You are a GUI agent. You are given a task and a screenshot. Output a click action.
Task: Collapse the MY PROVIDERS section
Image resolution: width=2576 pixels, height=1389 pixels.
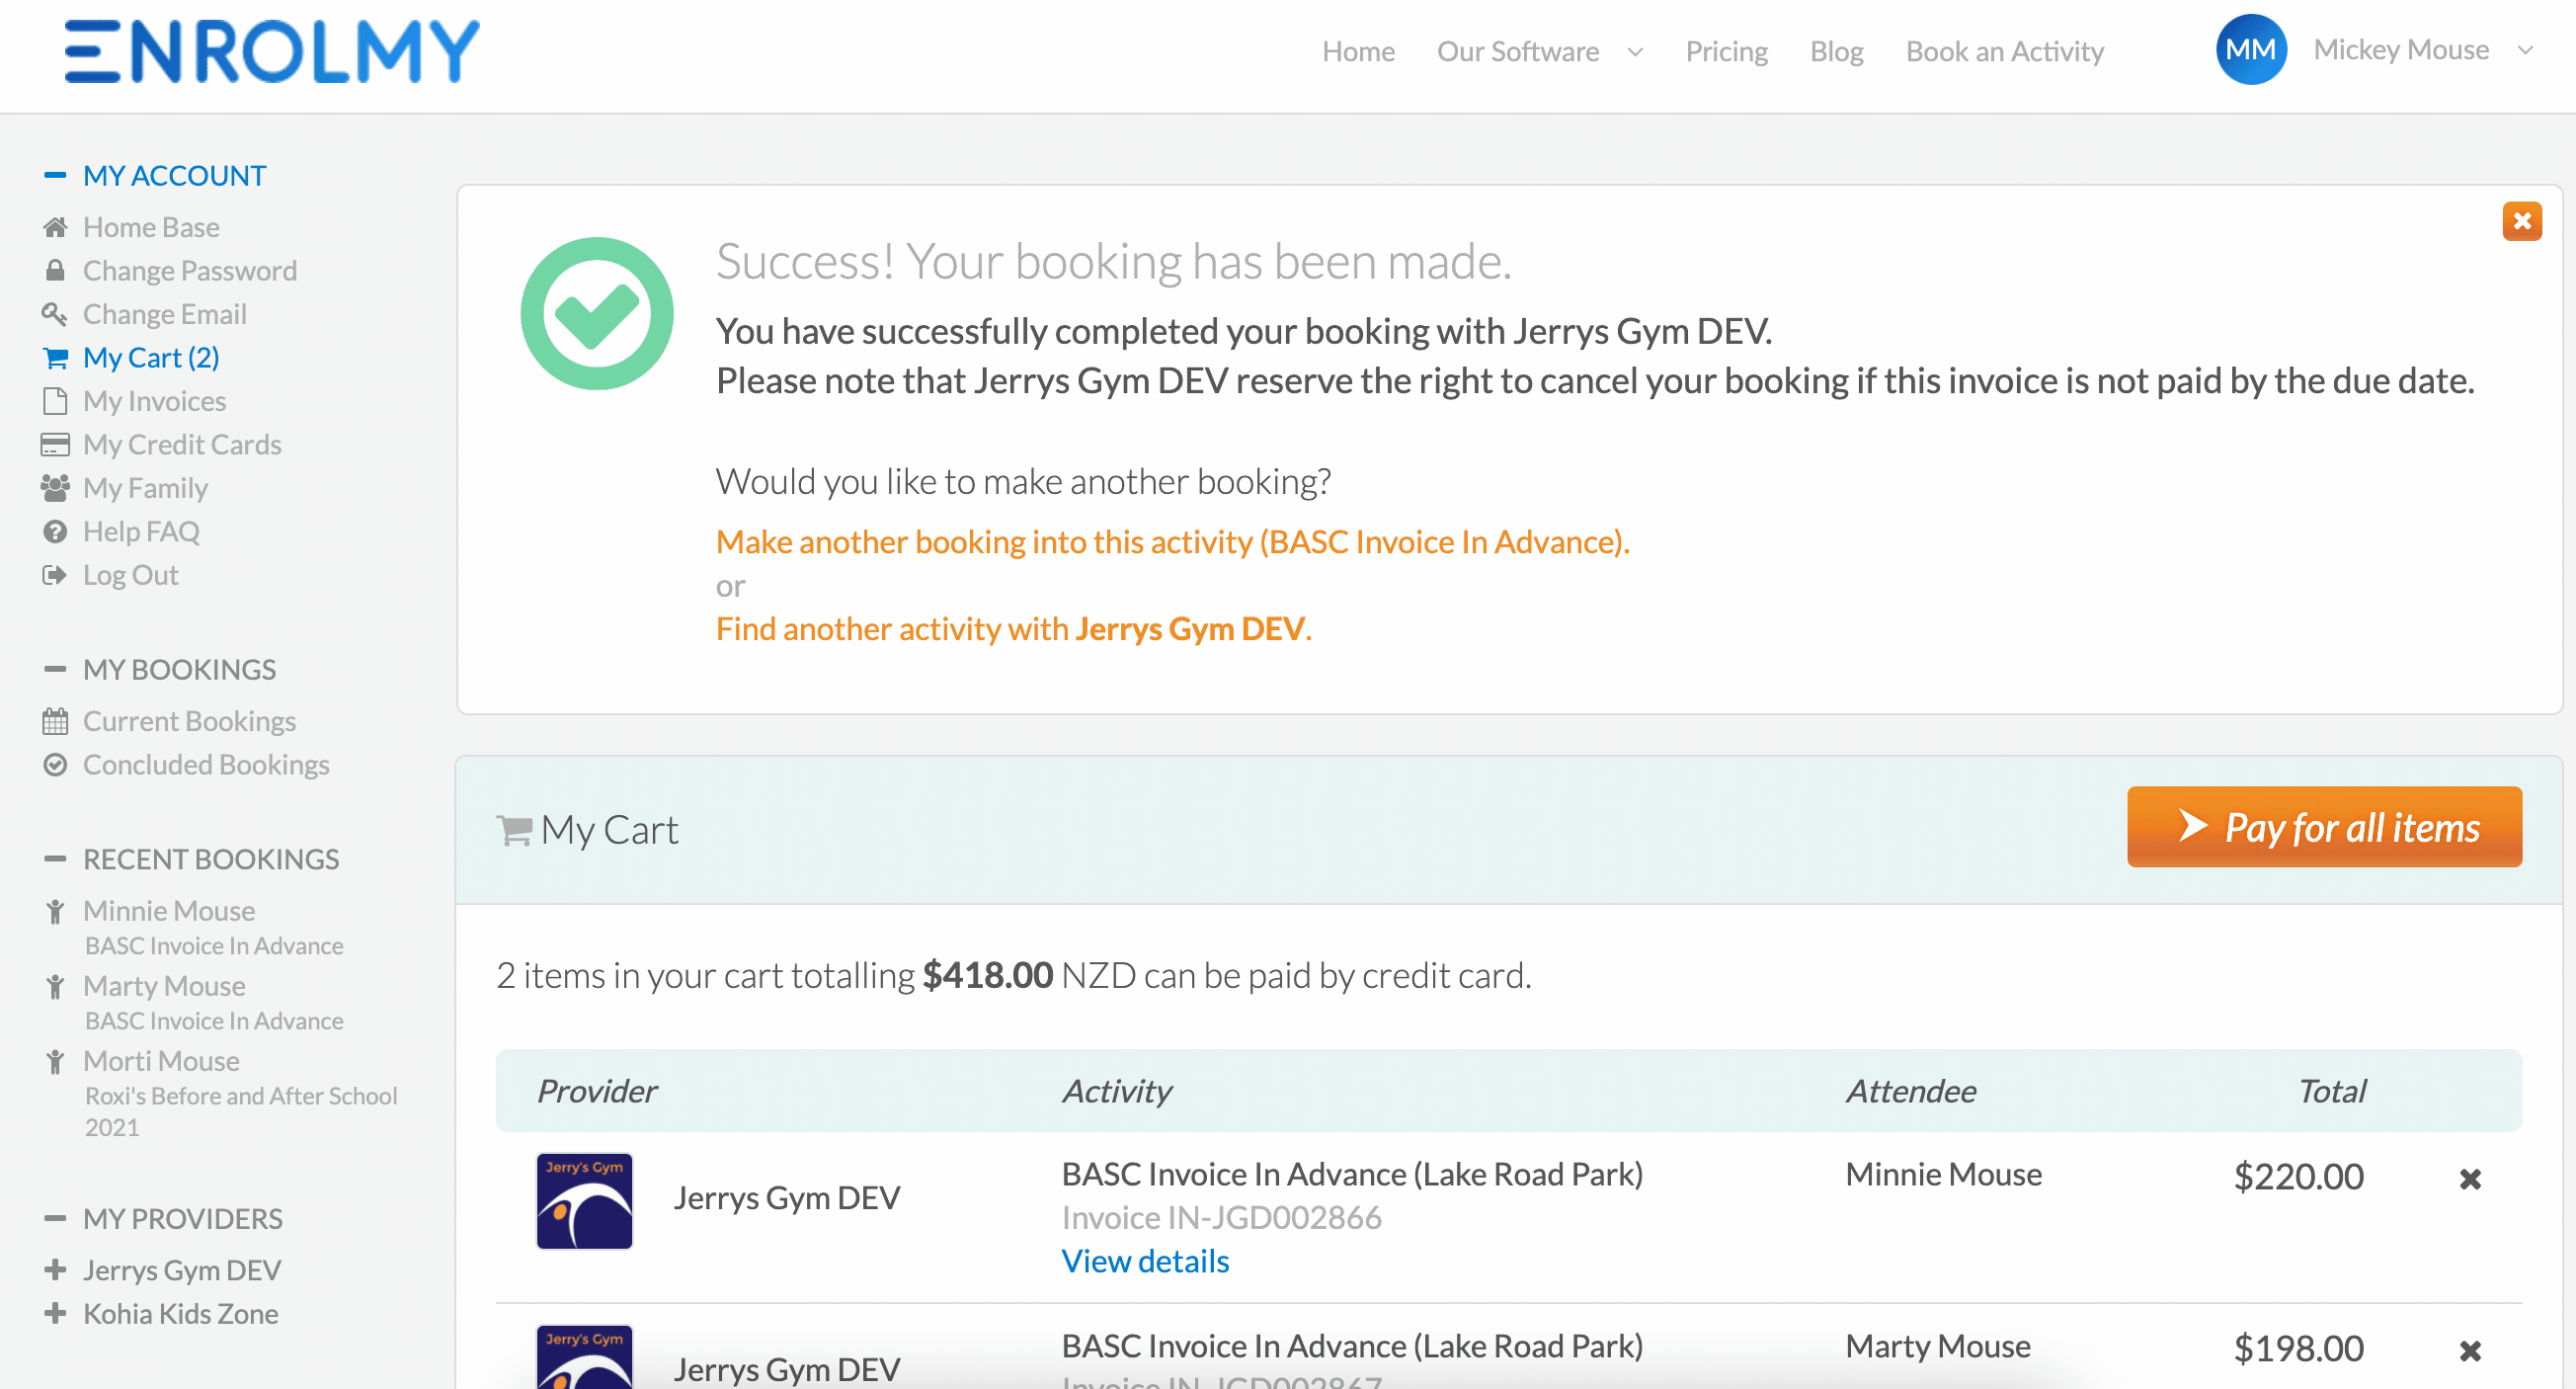point(55,1218)
